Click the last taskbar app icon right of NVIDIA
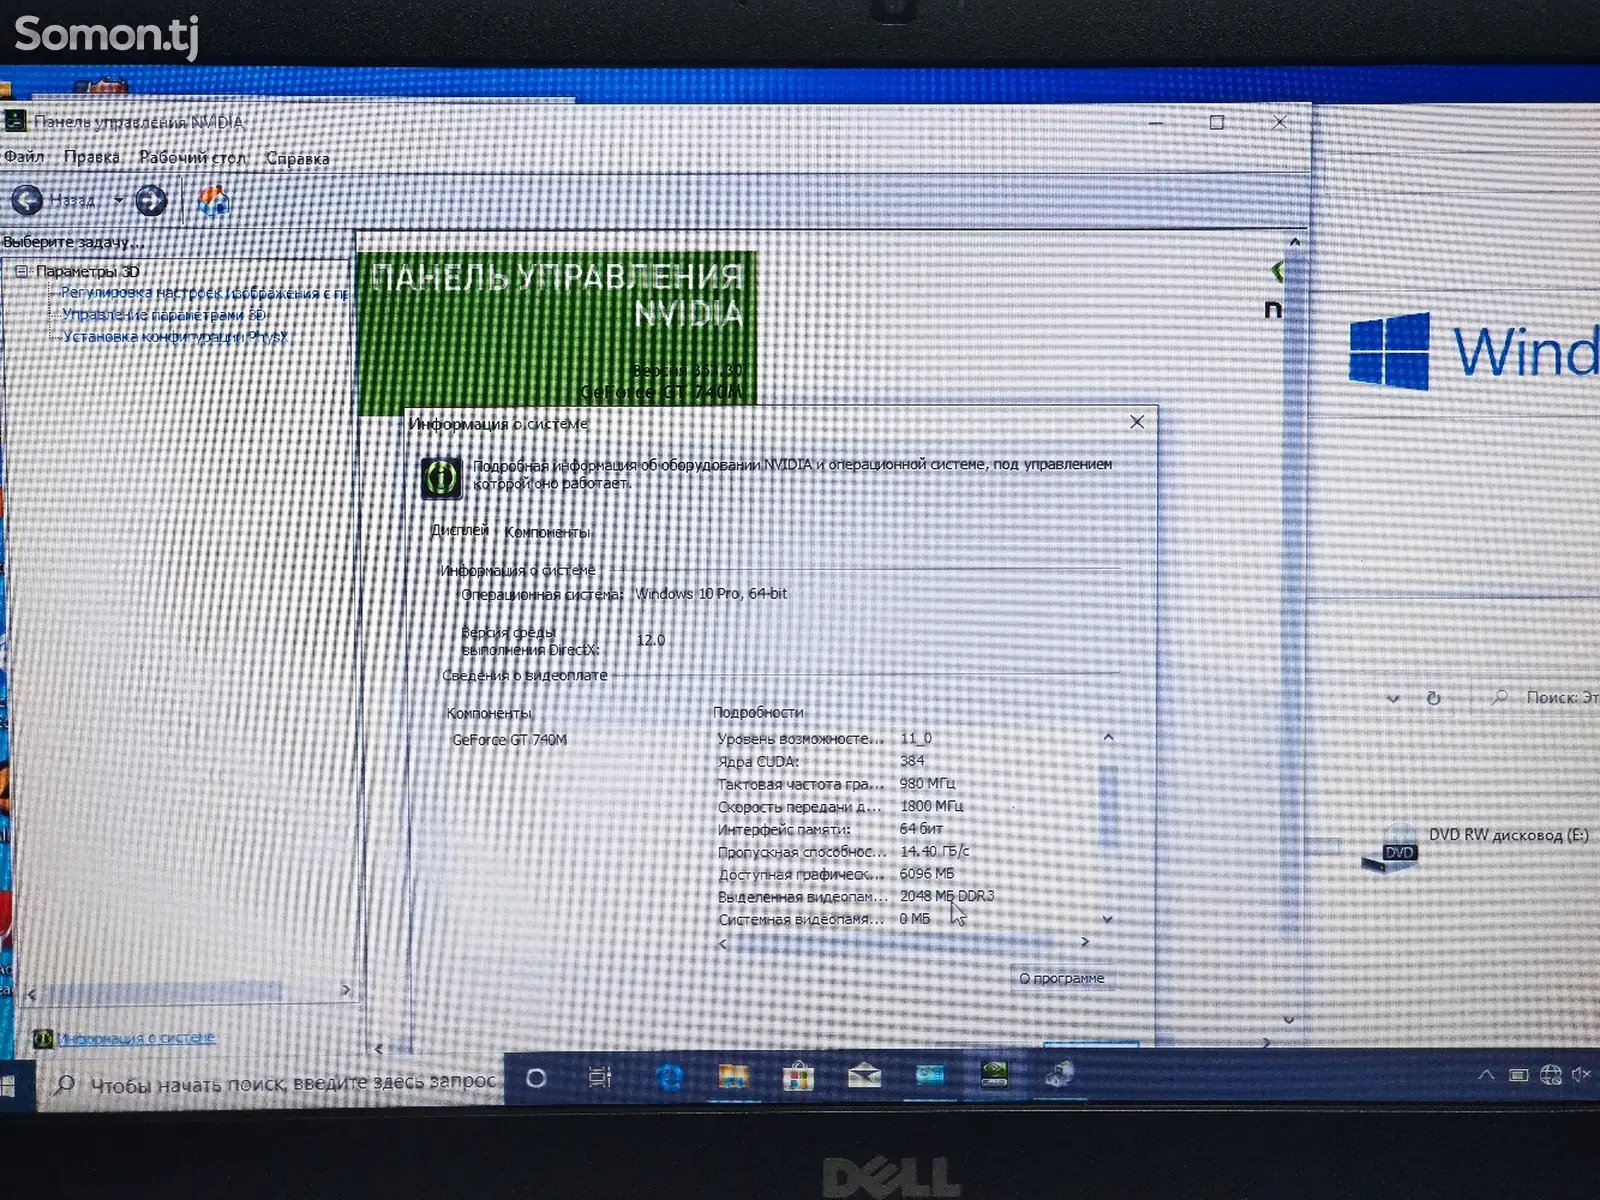 [1059, 1075]
